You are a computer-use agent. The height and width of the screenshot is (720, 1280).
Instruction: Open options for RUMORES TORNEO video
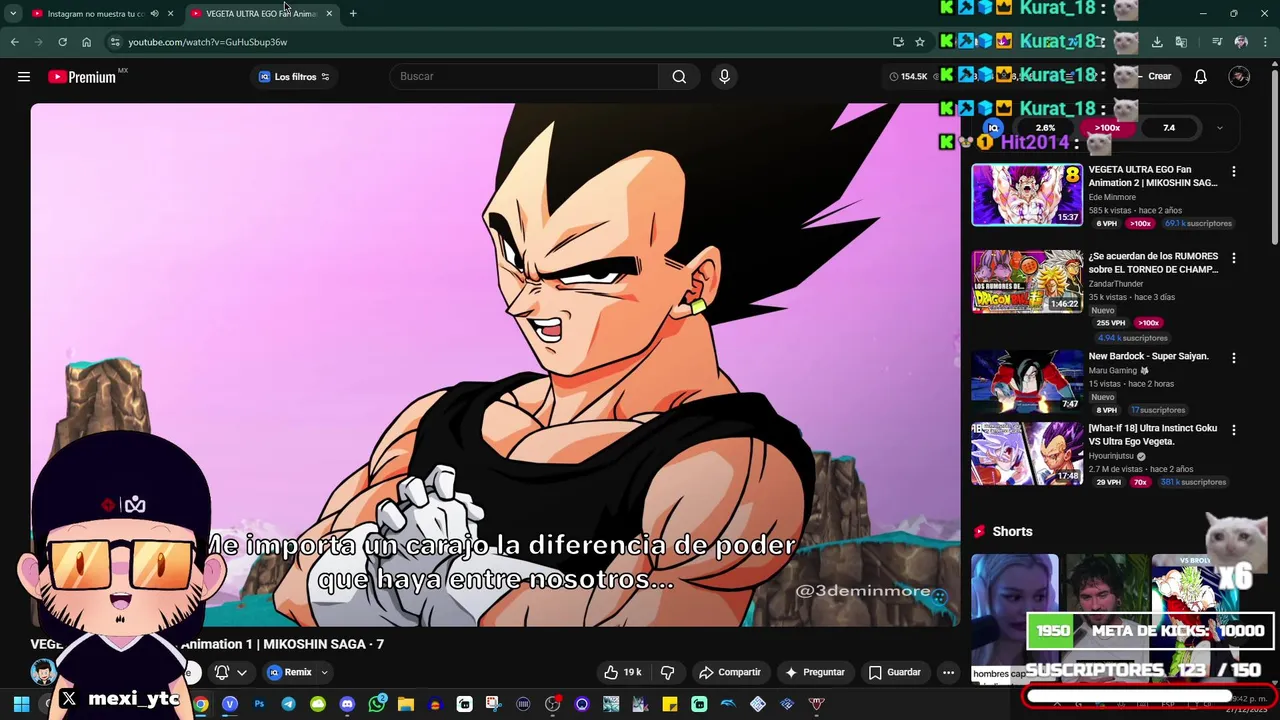pos(1234,258)
